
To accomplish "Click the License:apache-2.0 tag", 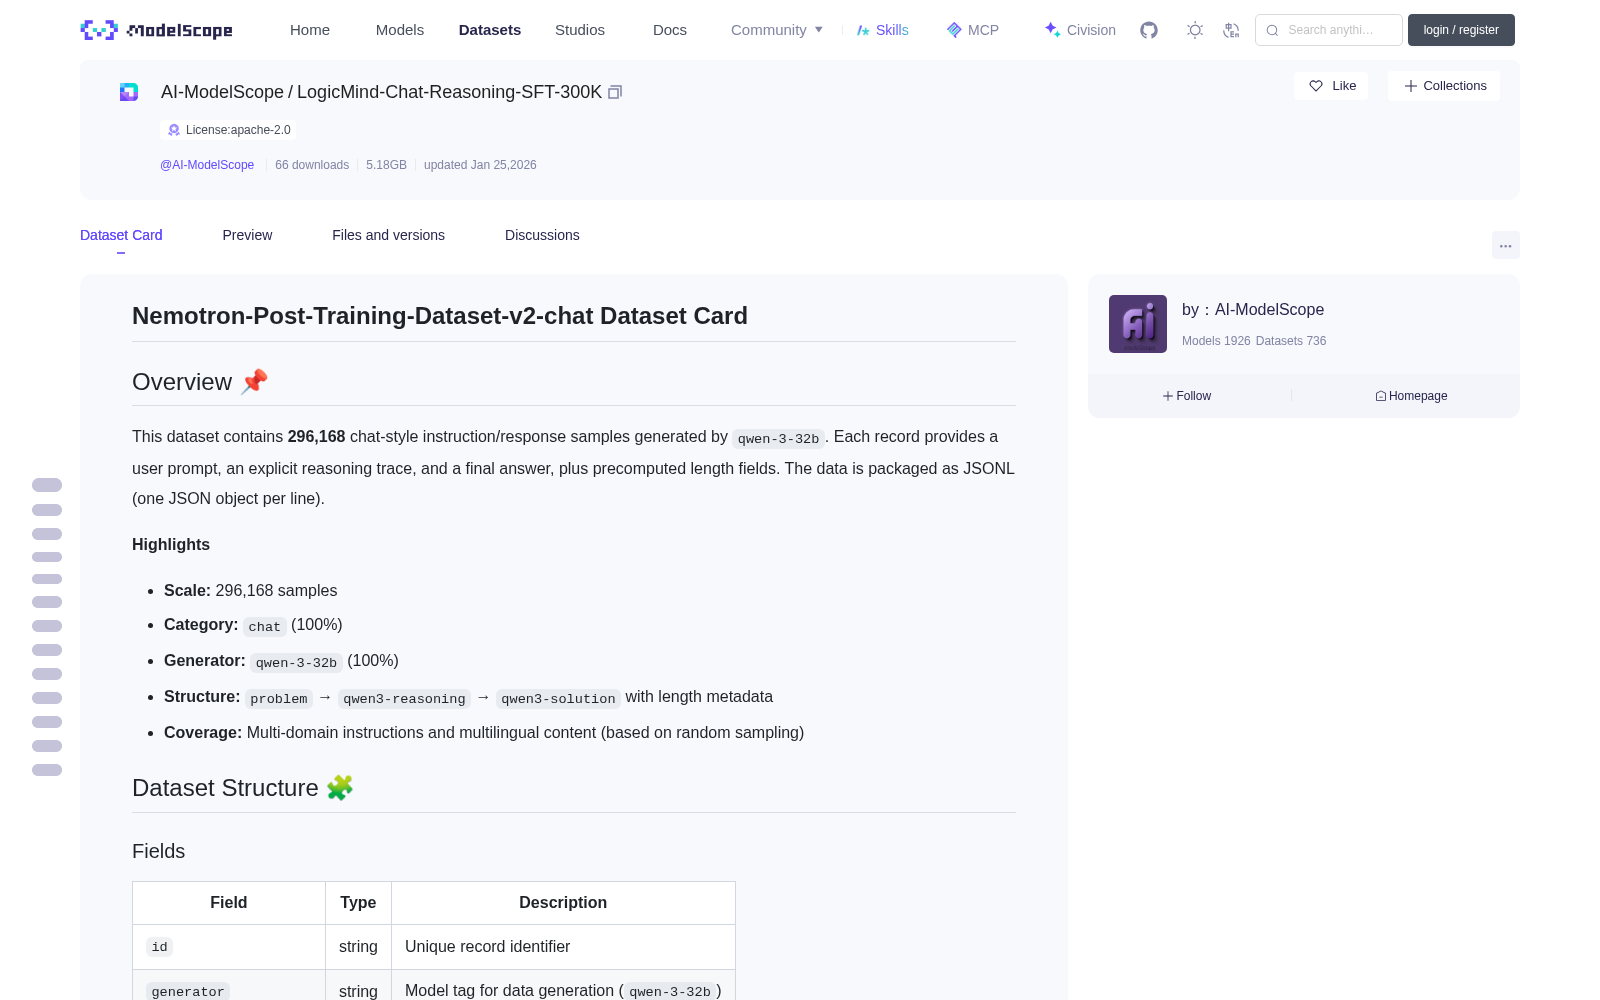I will coord(228,130).
